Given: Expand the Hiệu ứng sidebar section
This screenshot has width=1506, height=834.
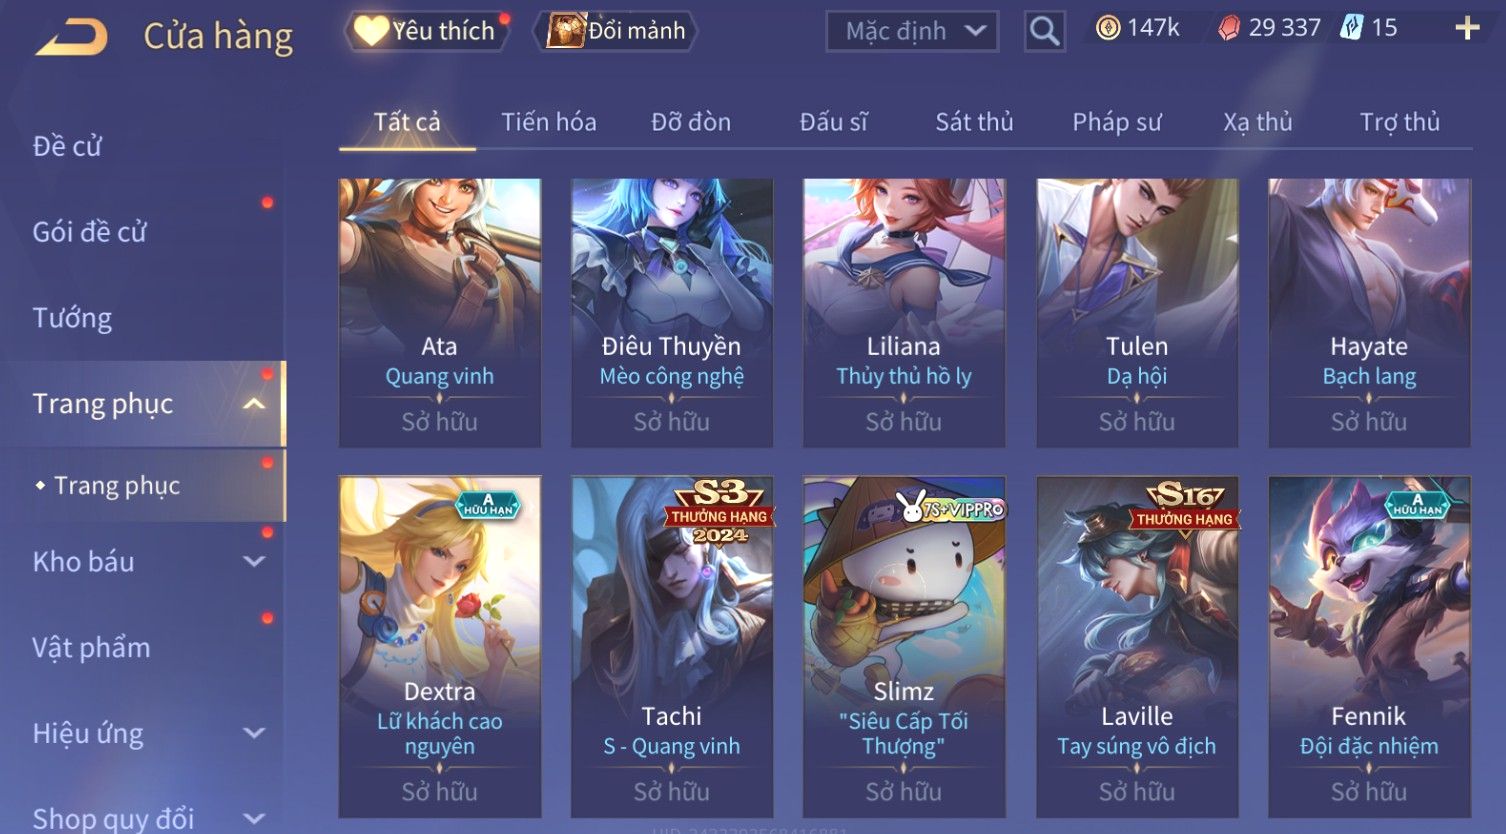Looking at the screenshot, I should pyautogui.click(x=254, y=734).
